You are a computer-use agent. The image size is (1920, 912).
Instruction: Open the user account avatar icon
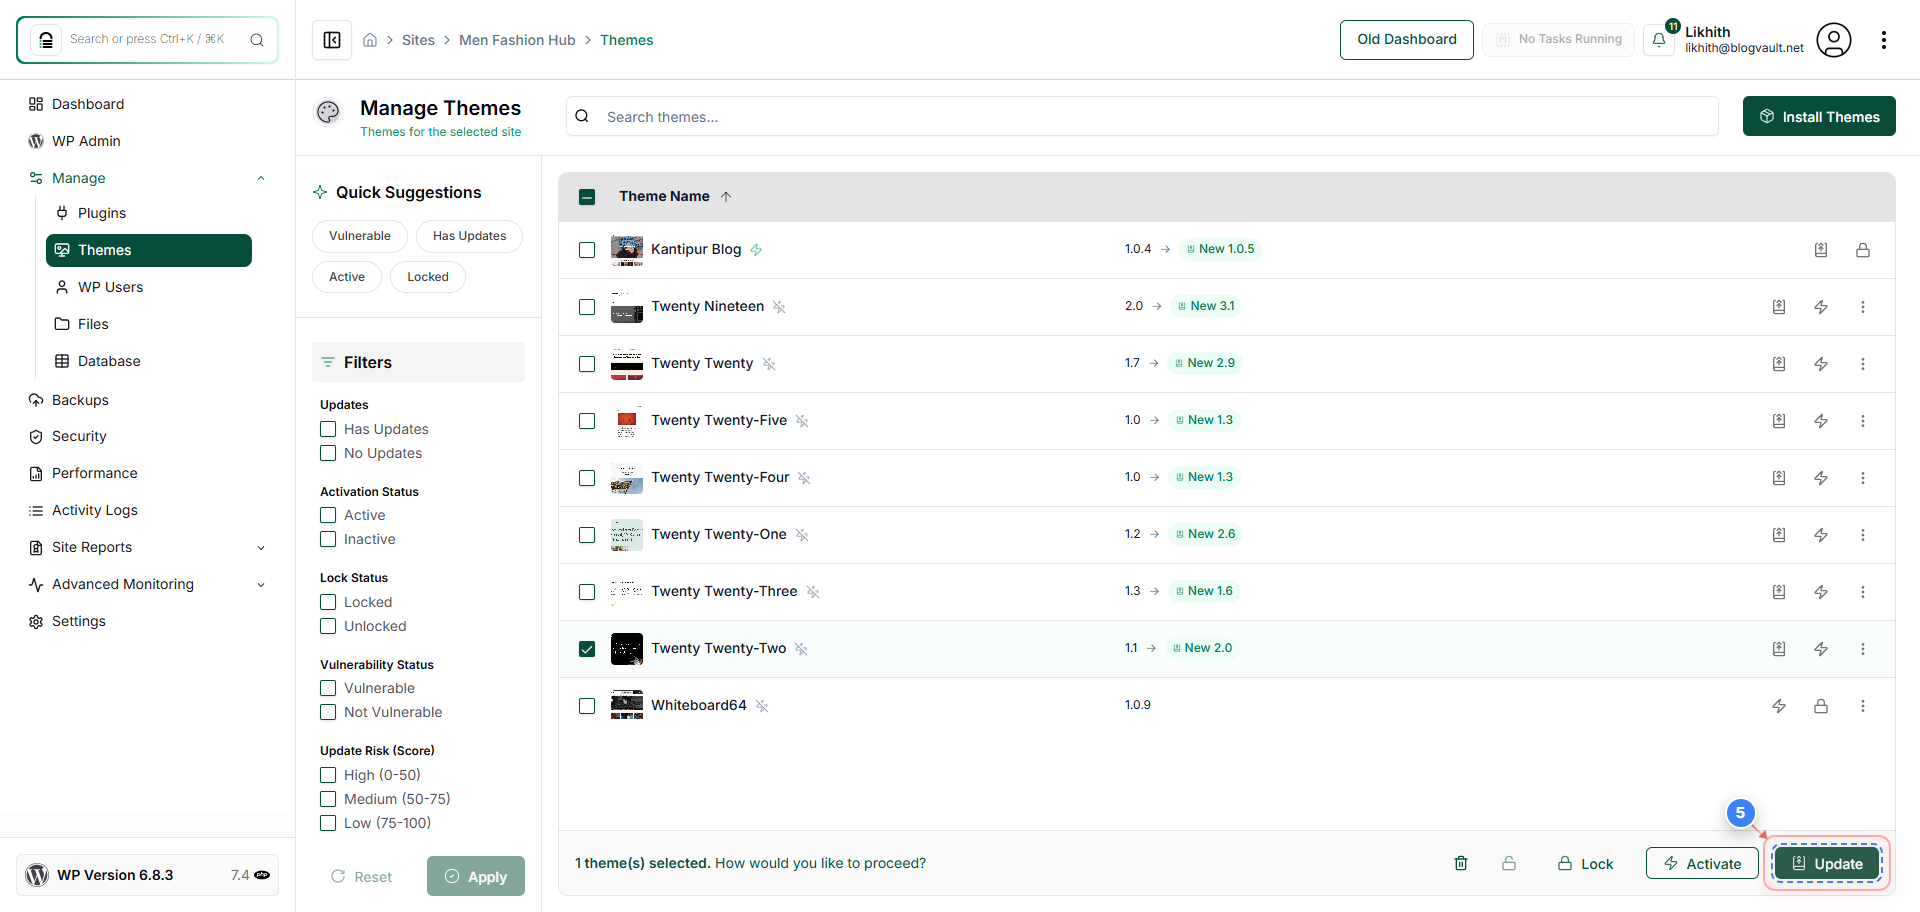1834,39
